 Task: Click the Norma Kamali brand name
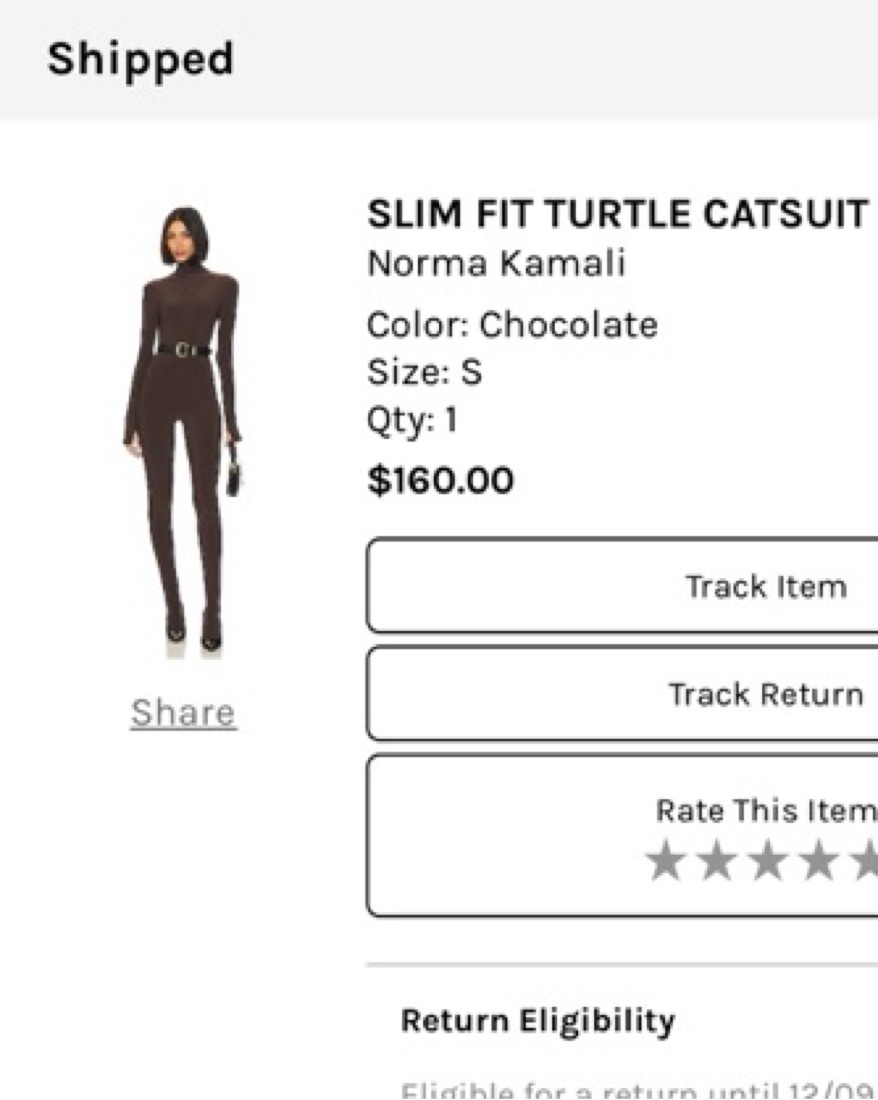[496, 264]
